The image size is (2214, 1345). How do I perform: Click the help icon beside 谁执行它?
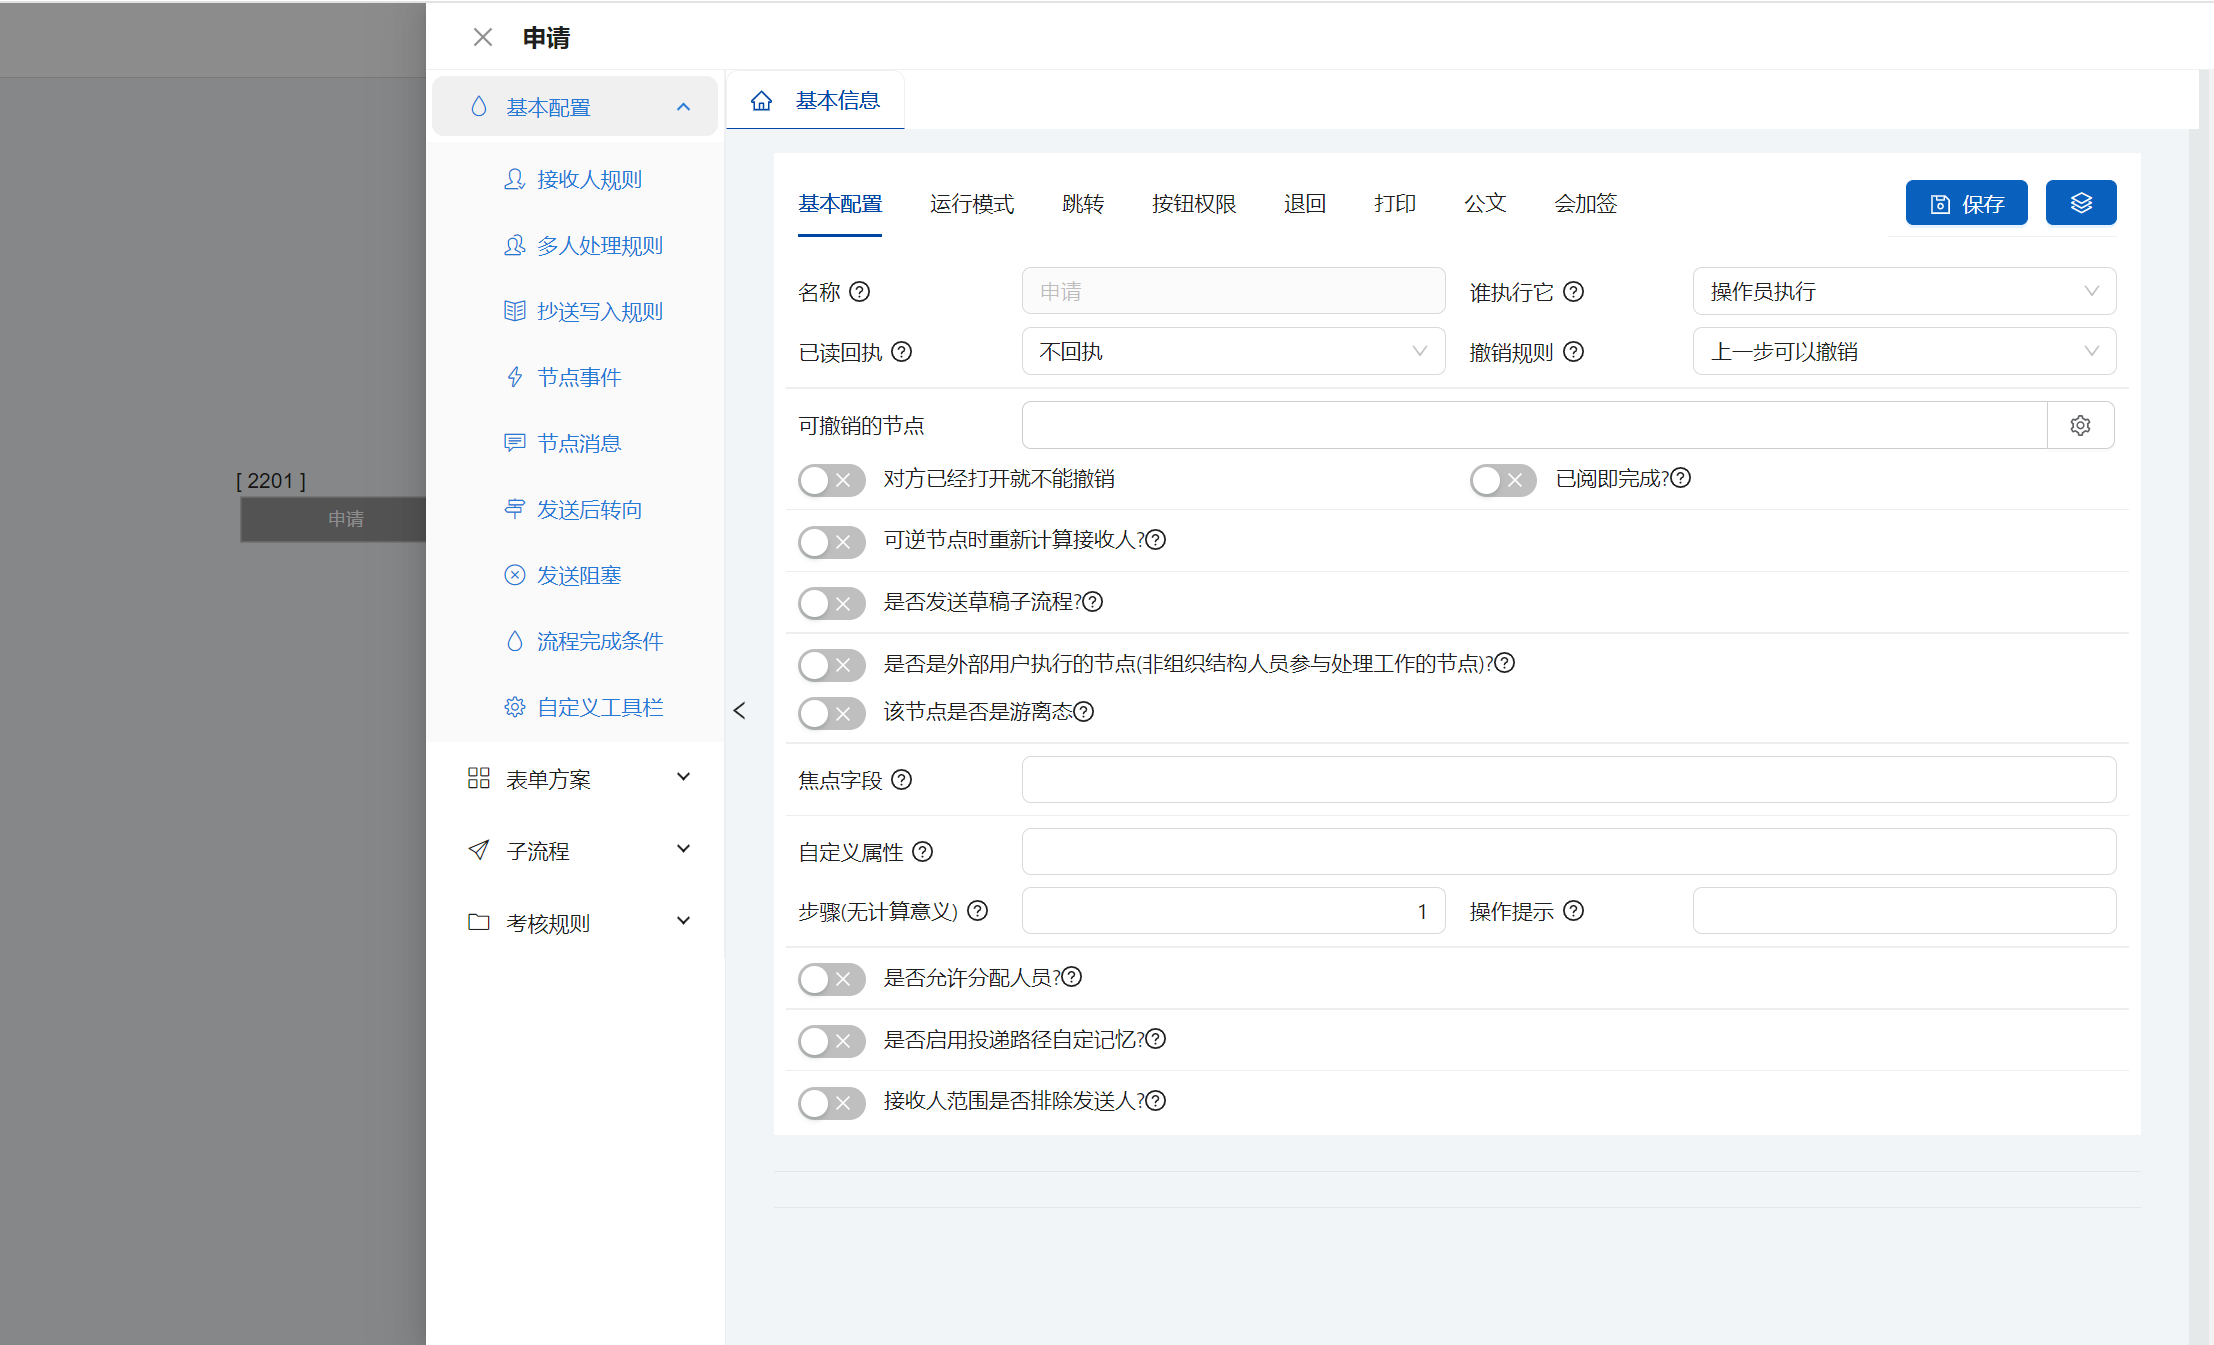[1573, 291]
